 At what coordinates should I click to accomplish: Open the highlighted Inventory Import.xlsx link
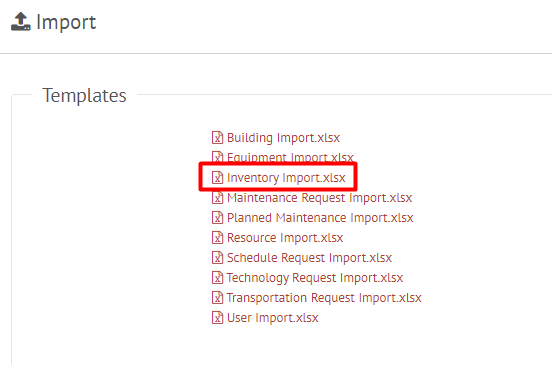286,178
